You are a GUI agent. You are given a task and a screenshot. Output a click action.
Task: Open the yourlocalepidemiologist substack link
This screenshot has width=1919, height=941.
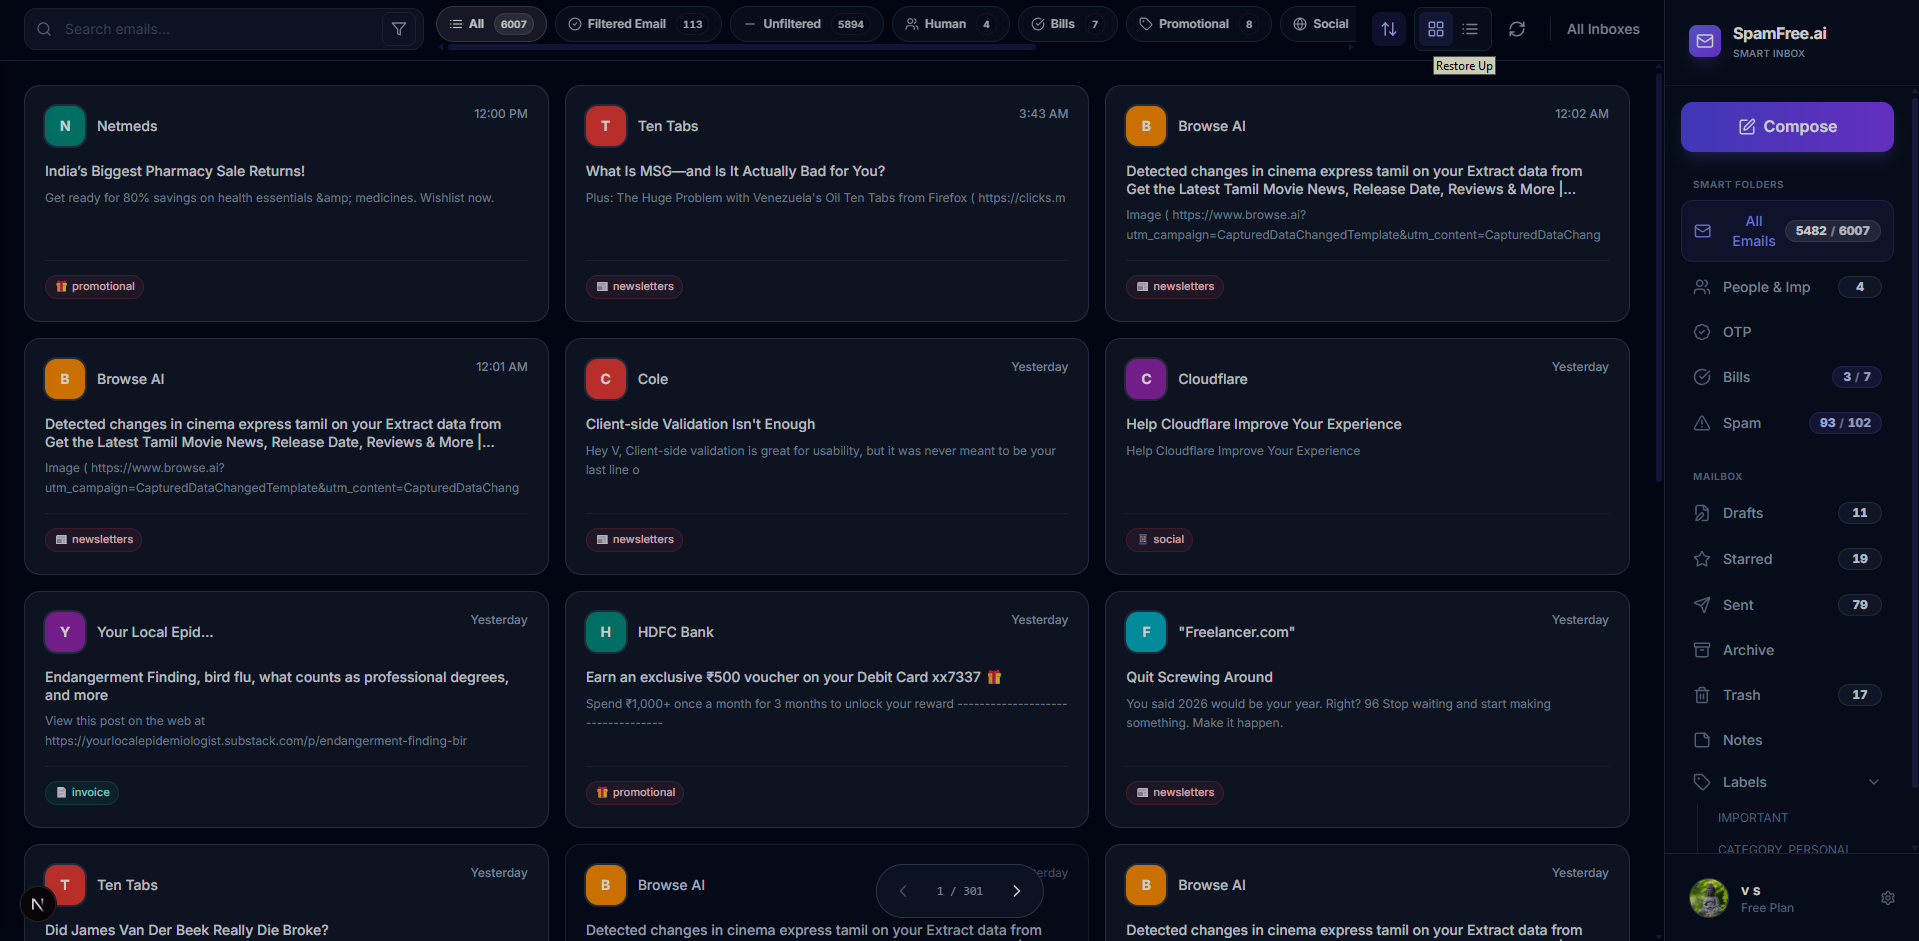coord(256,741)
